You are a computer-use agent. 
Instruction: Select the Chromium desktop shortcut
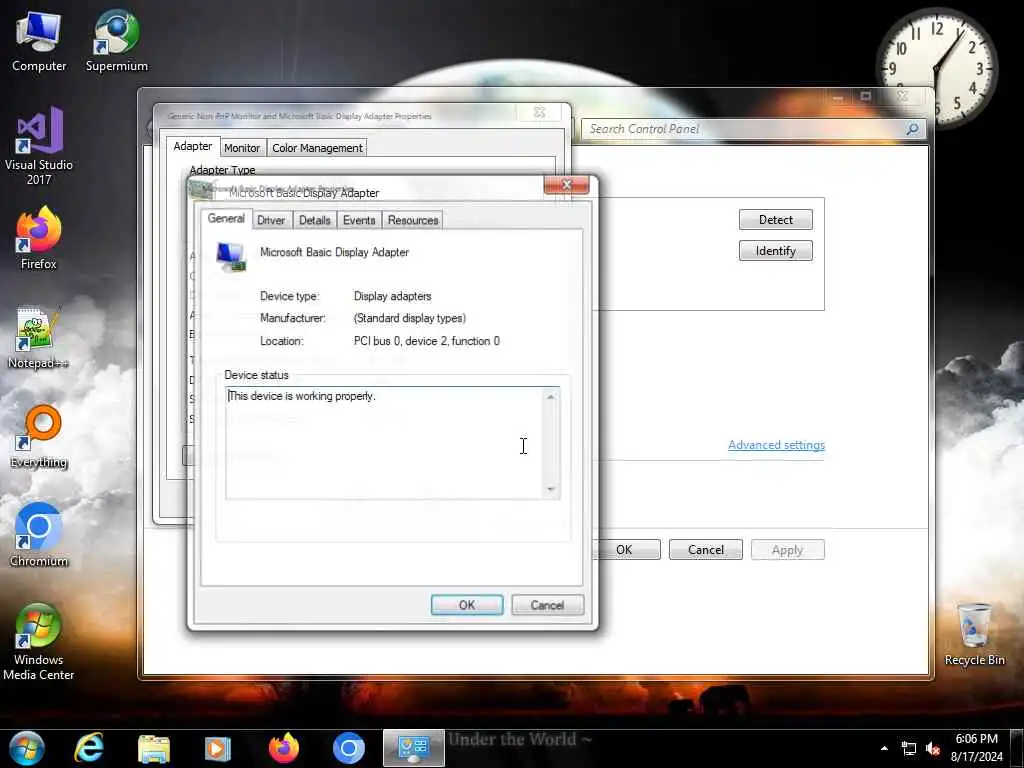(x=39, y=536)
